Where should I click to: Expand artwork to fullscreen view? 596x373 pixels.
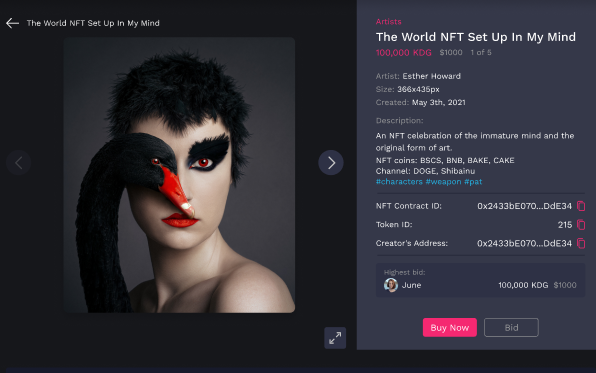click(x=335, y=338)
